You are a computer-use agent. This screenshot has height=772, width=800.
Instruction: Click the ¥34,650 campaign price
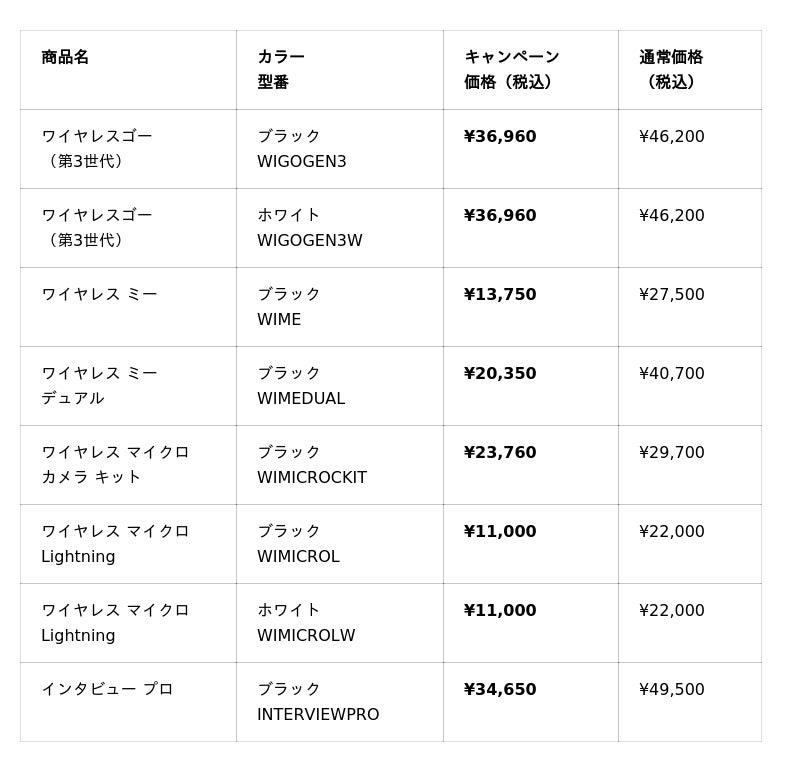coord(500,689)
